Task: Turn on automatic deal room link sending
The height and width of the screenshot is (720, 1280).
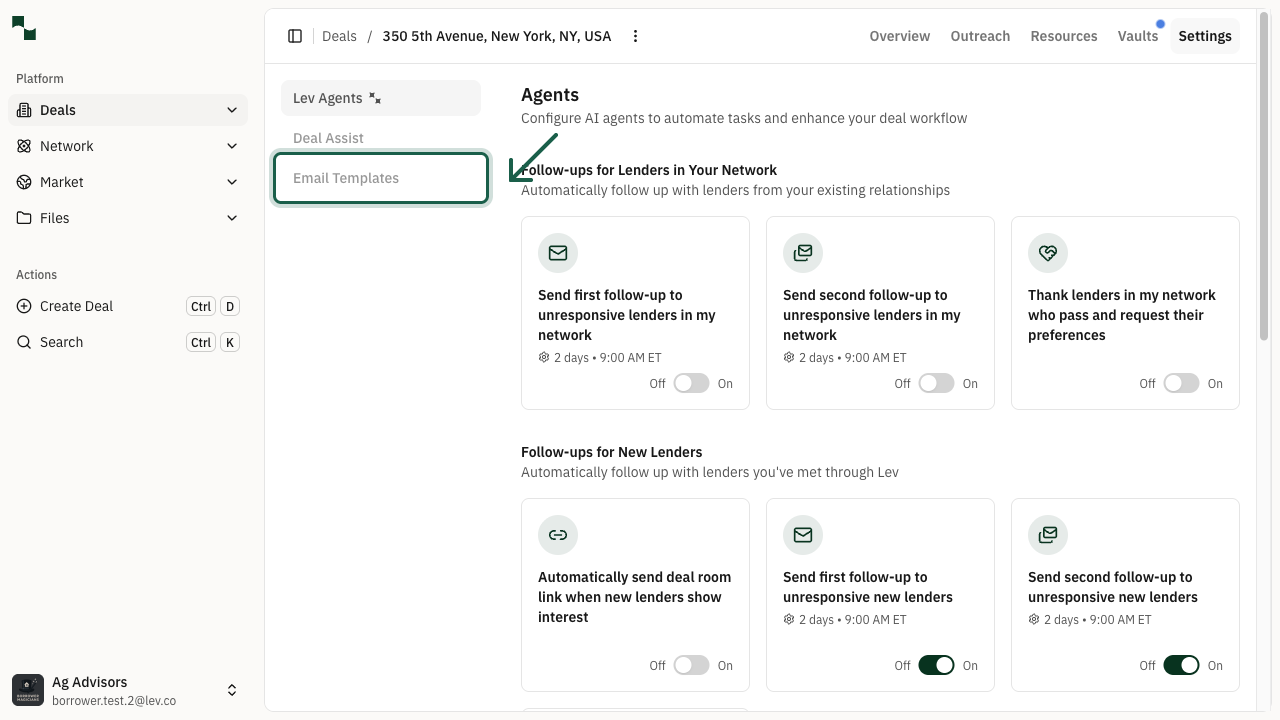Action: [690, 665]
